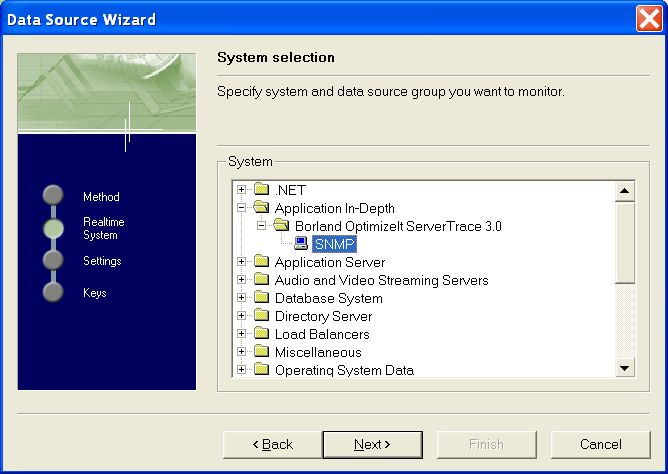
Task: Click the Realtime System step circle
Action: tap(53, 228)
